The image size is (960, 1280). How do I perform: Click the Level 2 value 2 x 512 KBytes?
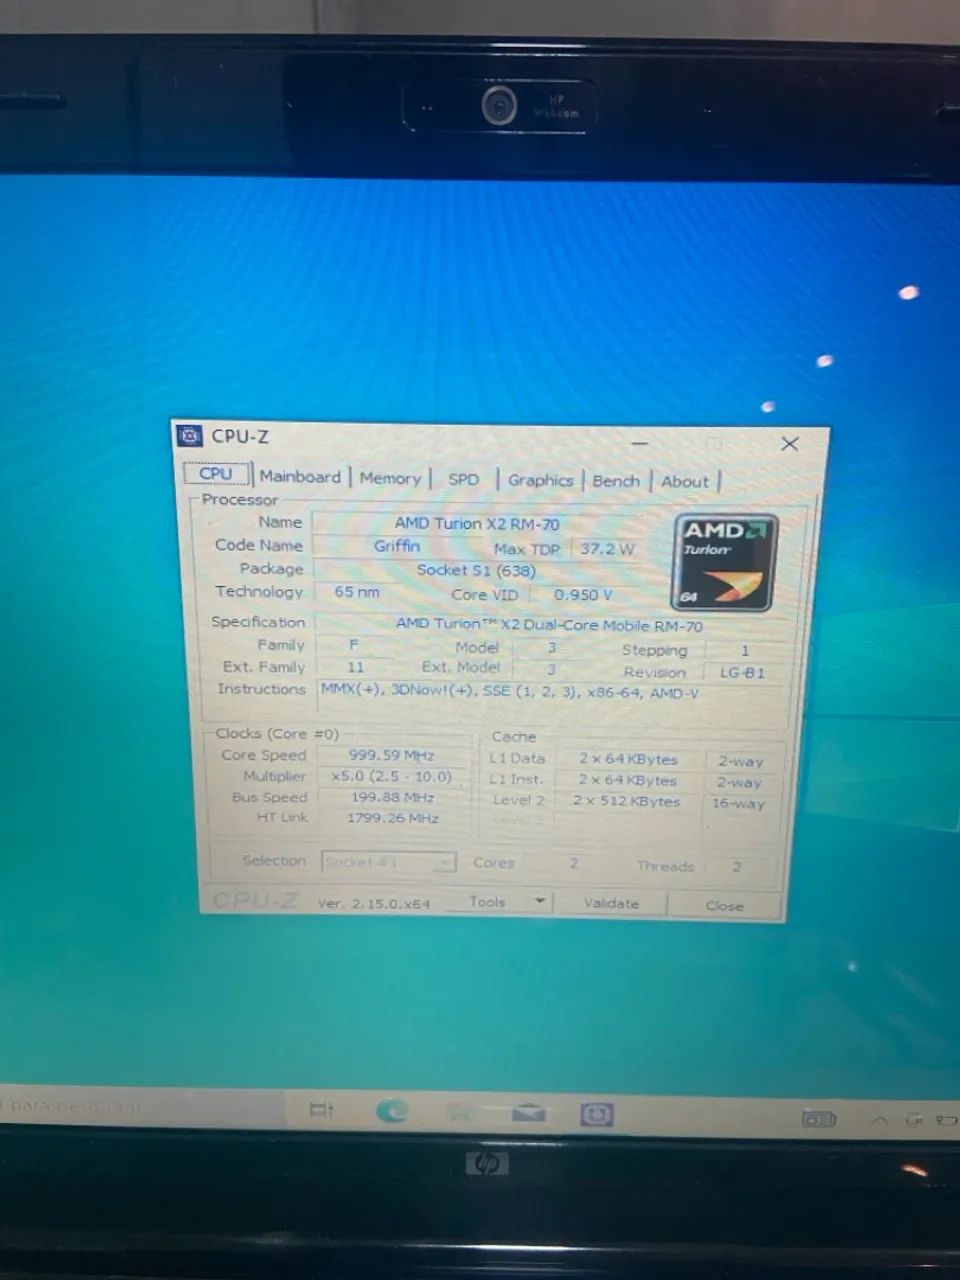point(628,801)
